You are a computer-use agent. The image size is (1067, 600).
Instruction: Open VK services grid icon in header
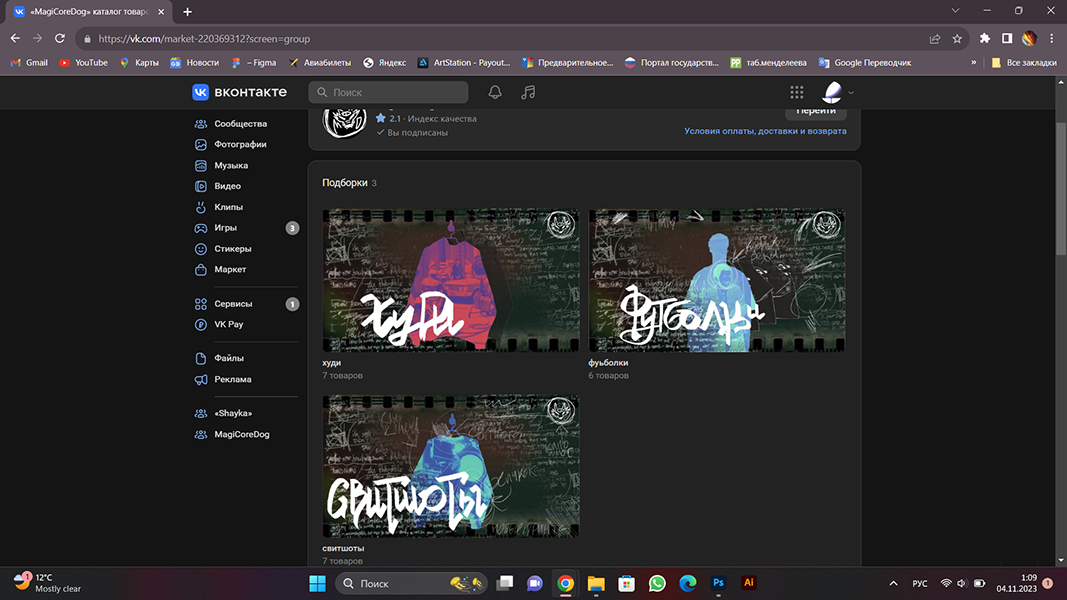[797, 92]
